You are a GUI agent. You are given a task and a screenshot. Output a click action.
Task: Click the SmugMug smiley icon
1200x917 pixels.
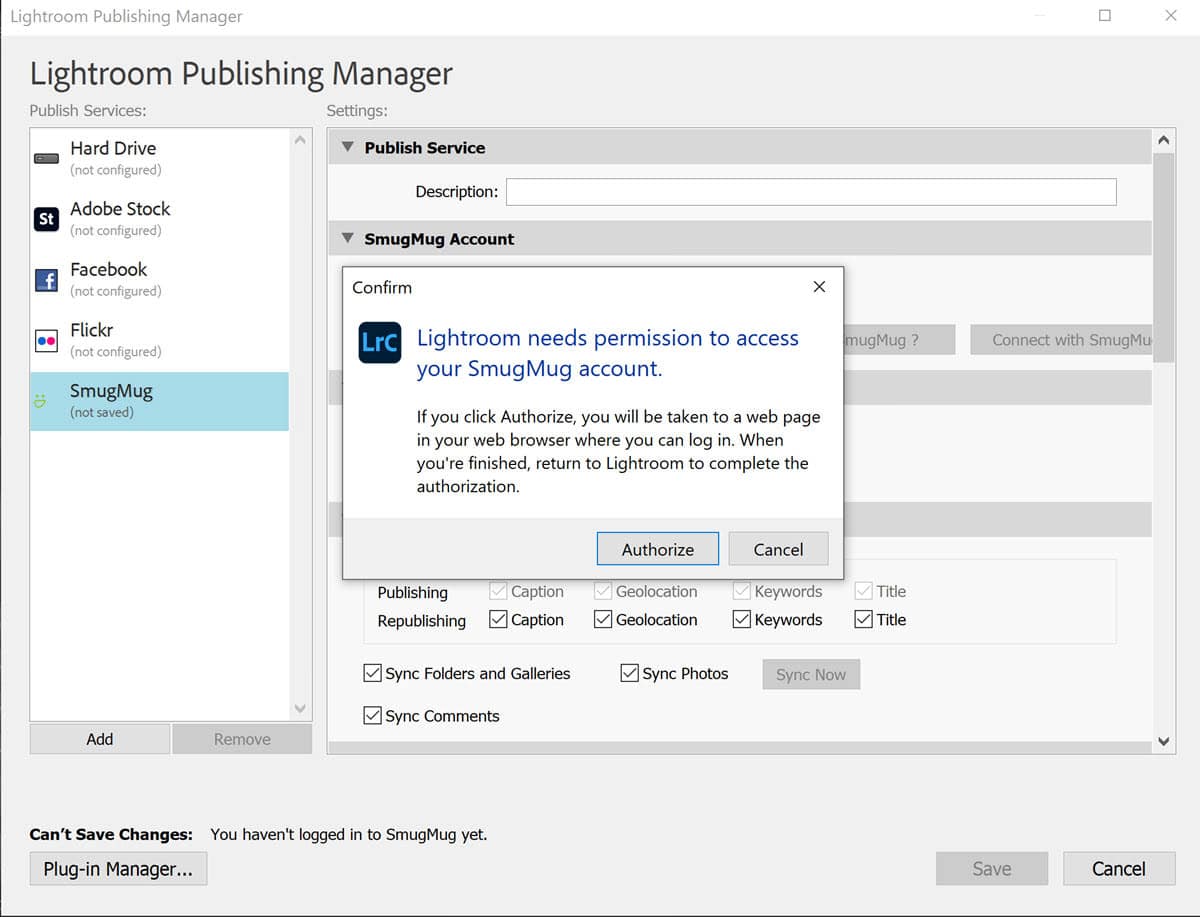(40, 401)
